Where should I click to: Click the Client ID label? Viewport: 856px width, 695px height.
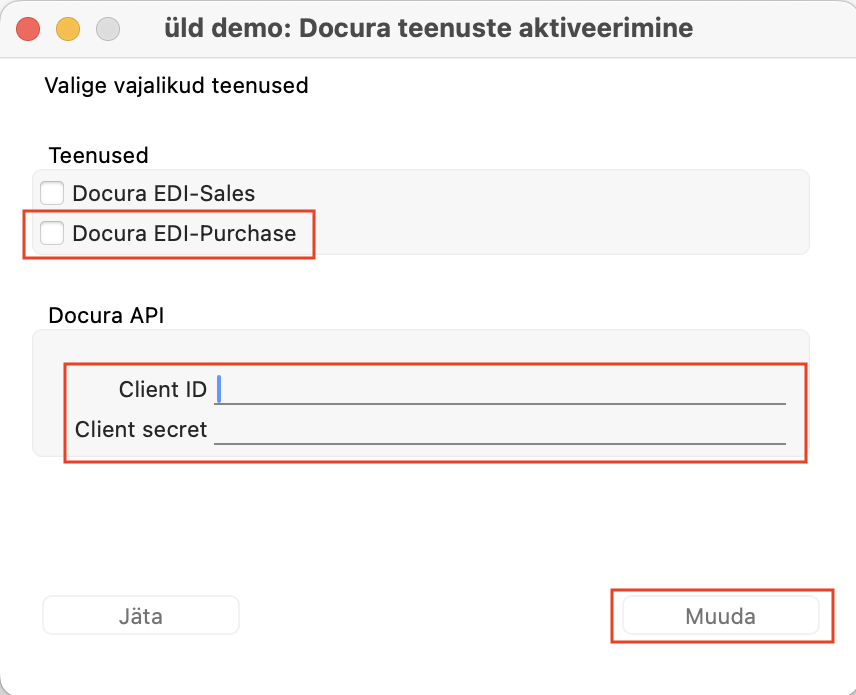pos(163,389)
